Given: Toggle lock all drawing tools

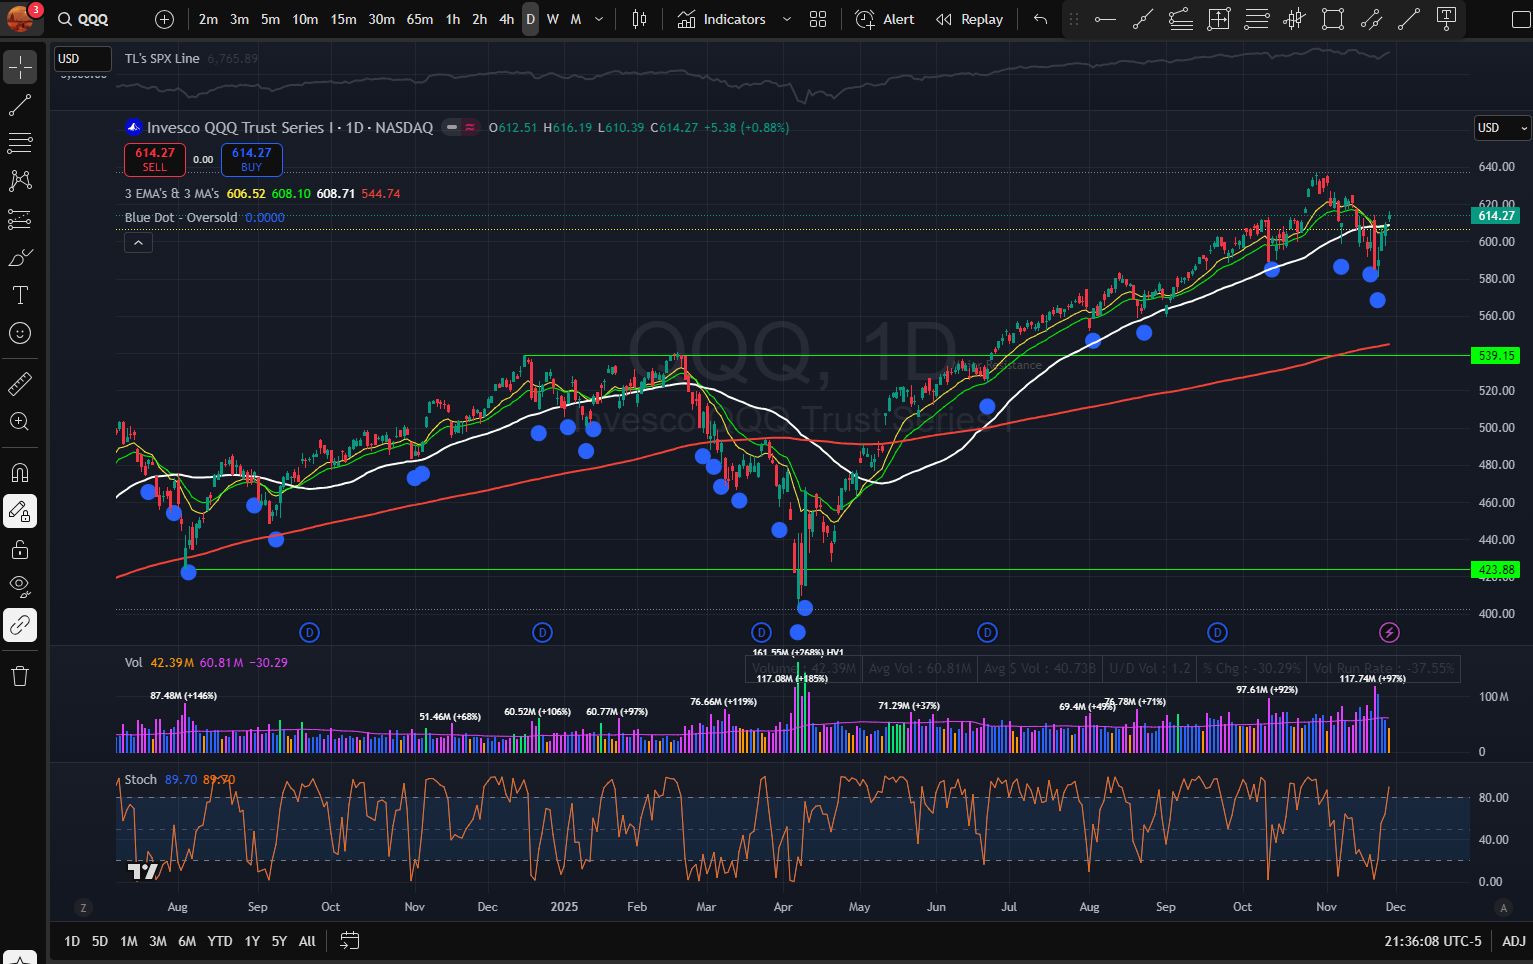Looking at the screenshot, I should coord(20,549).
